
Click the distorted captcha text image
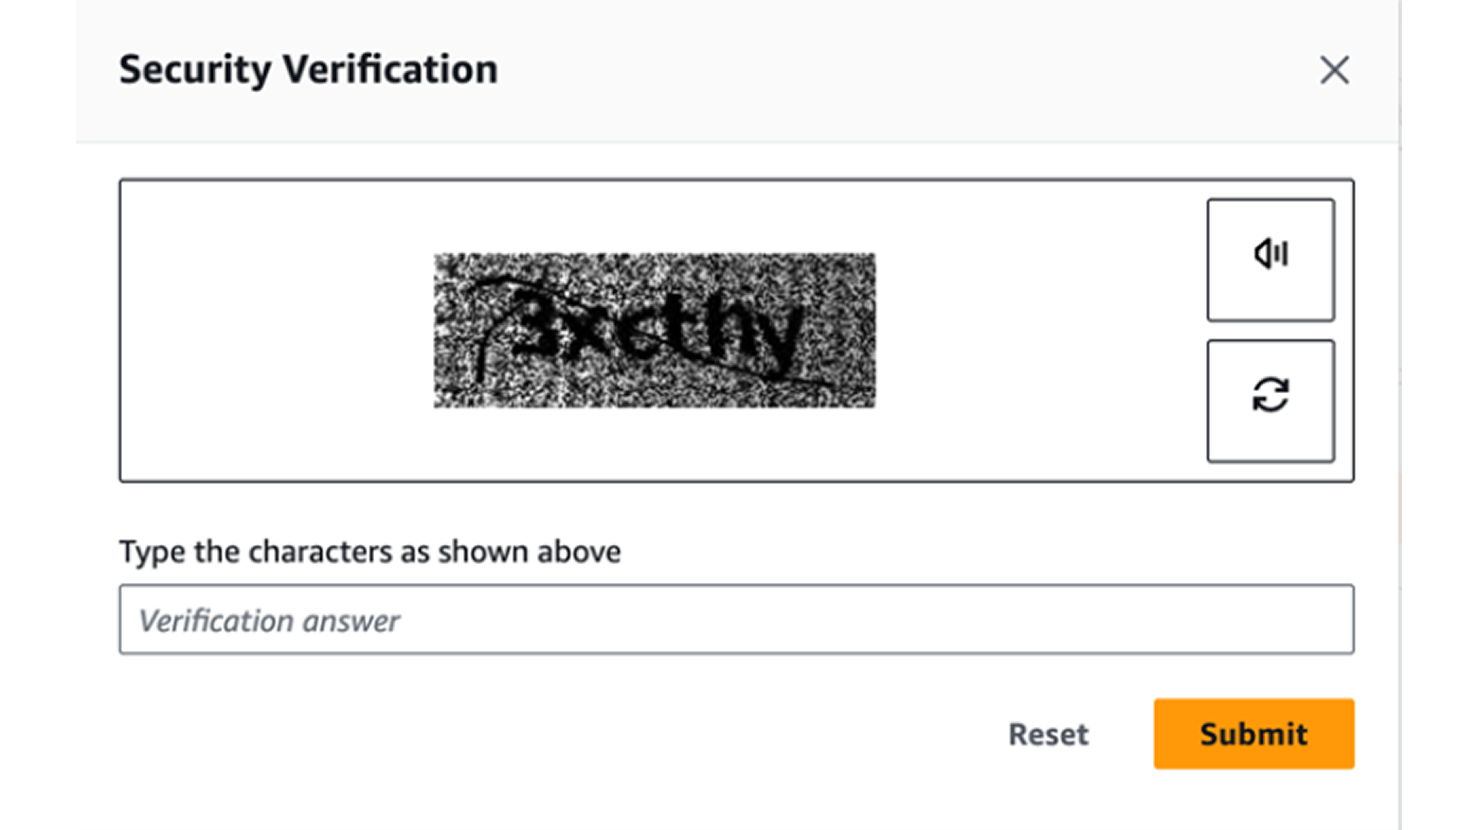pyautogui.click(x=654, y=330)
